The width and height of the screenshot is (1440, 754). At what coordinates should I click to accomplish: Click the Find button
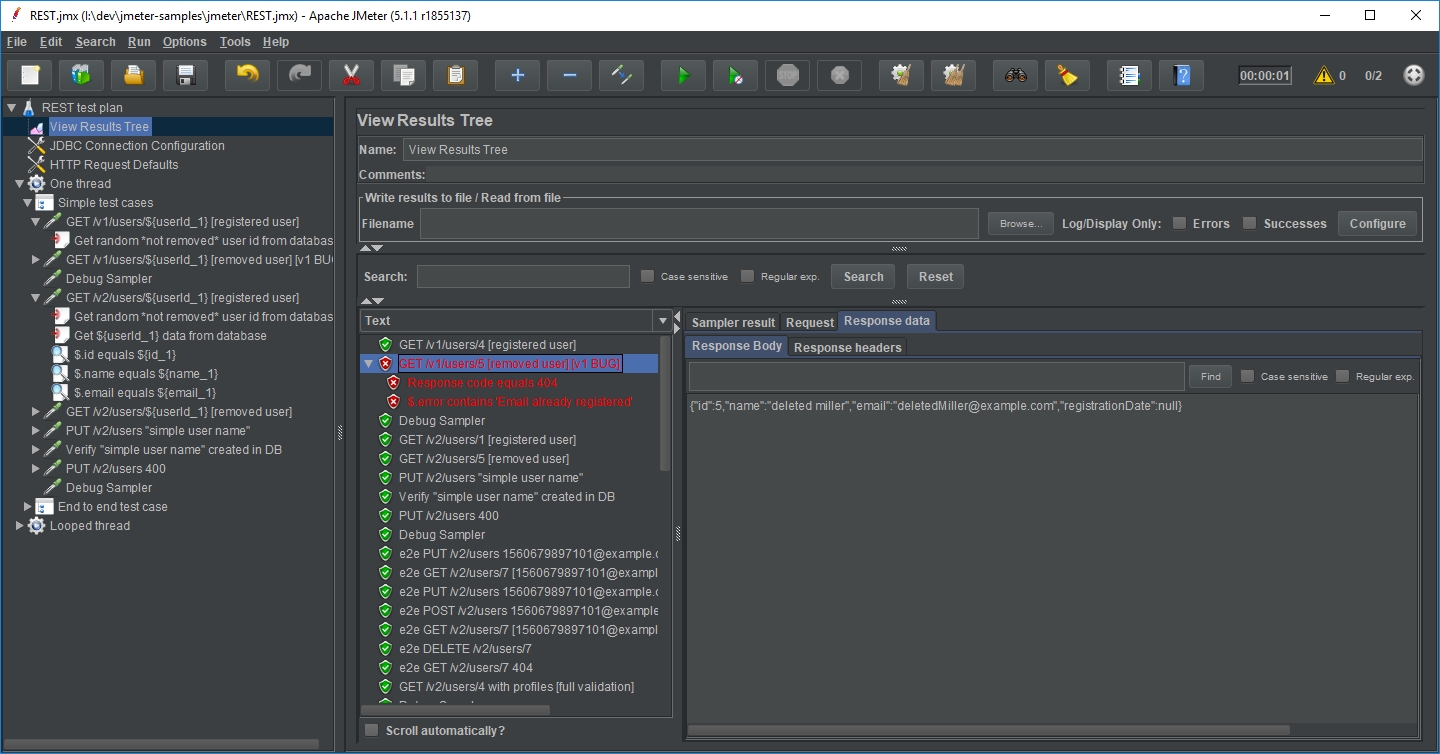(1210, 376)
